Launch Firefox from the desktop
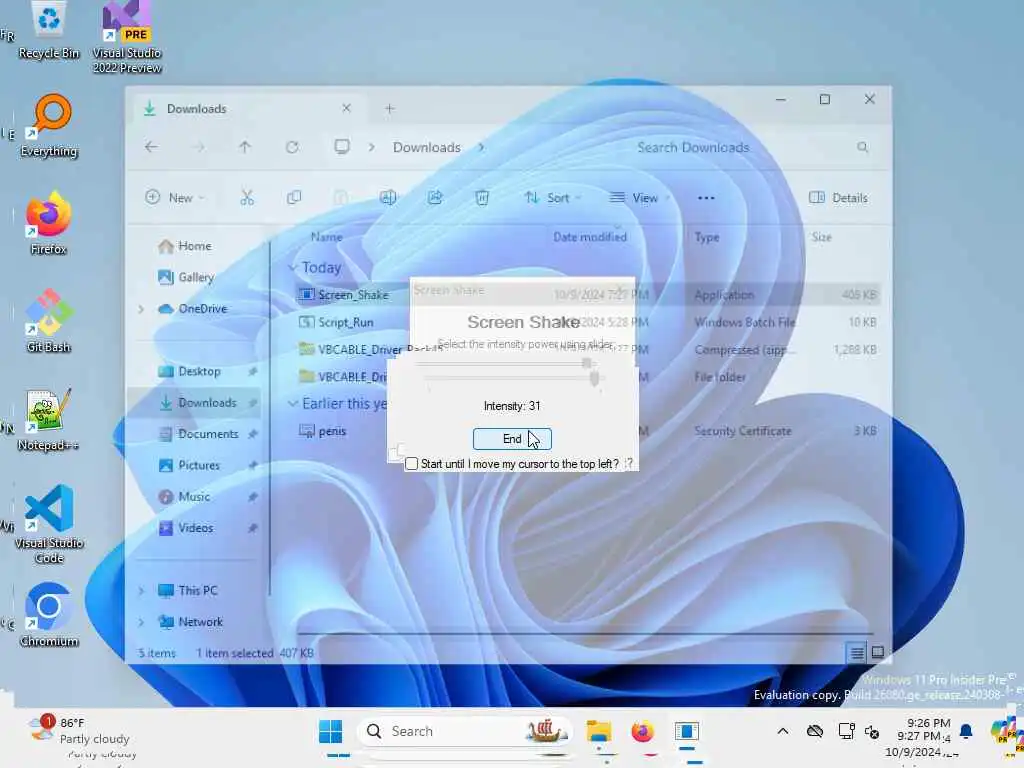 (48, 223)
